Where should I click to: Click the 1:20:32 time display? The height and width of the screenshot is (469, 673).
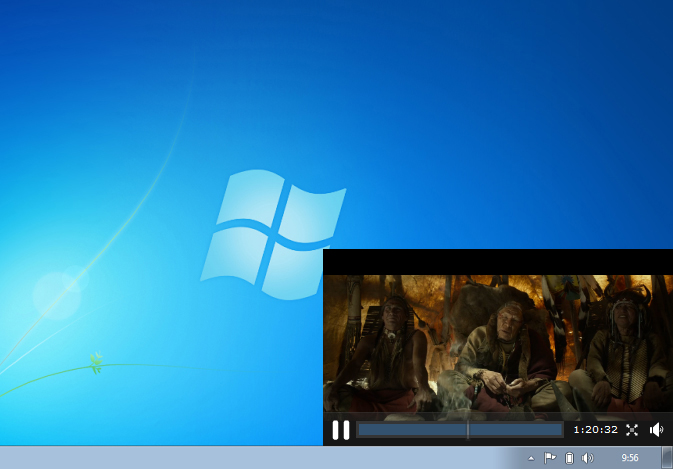[595, 430]
